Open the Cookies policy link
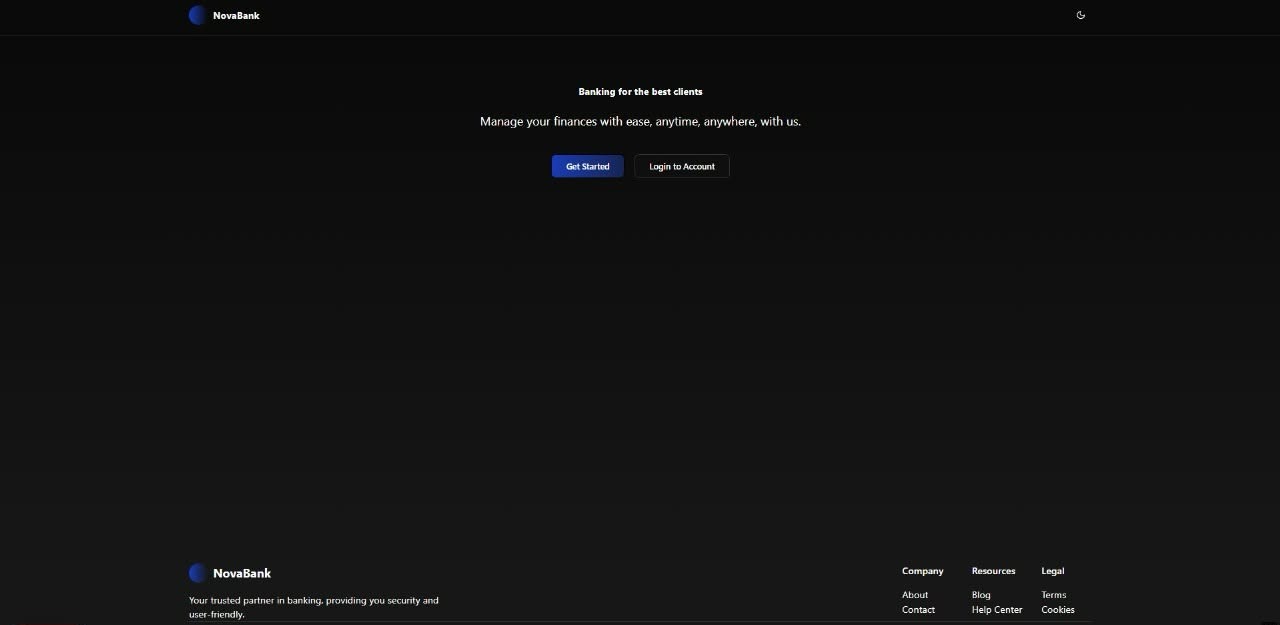The height and width of the screenshot is (625, 1280). pyautogui.click(x=1058, y=610)
